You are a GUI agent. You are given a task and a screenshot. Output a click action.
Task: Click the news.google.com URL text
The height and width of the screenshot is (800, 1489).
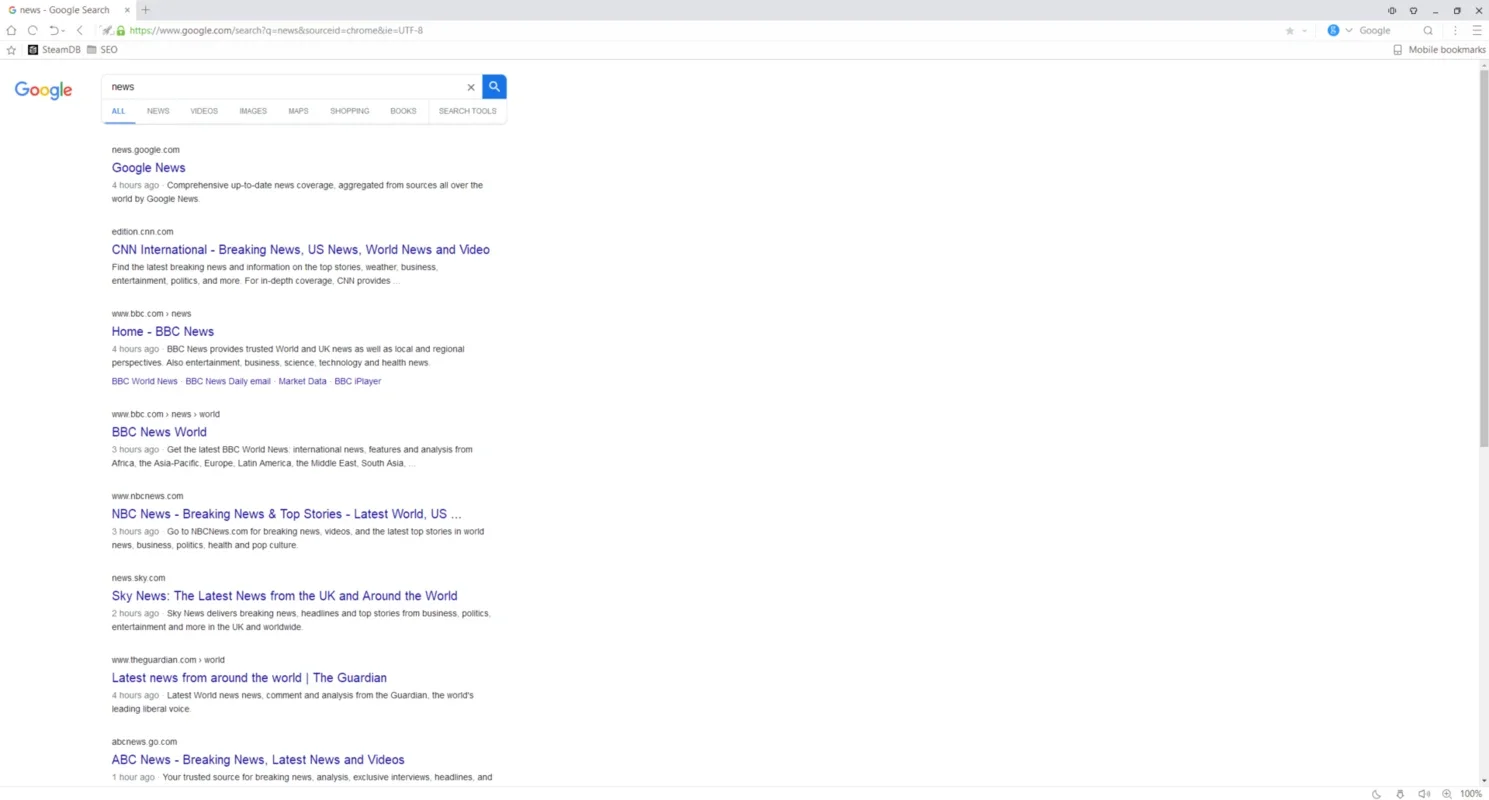[146, 150]
